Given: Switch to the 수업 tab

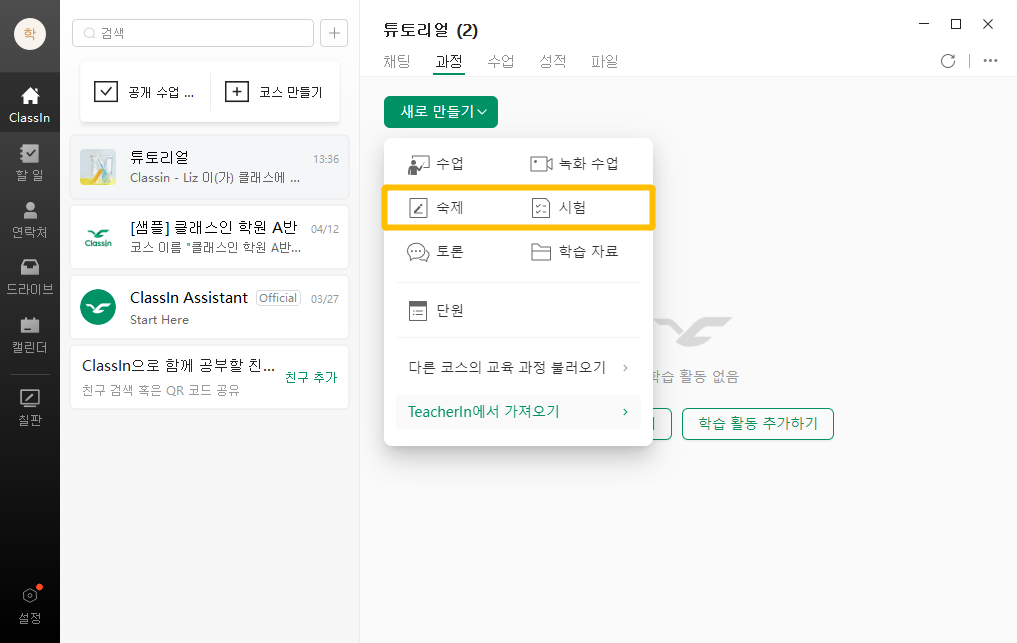Looking at the screenshot, I should tap(501, 62).
